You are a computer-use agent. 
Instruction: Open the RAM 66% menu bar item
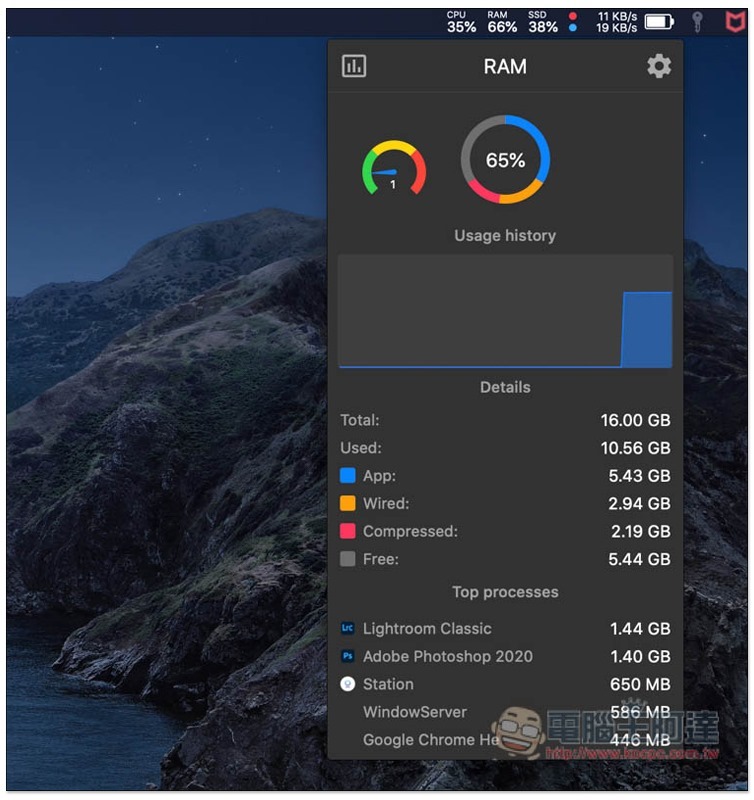502,22
